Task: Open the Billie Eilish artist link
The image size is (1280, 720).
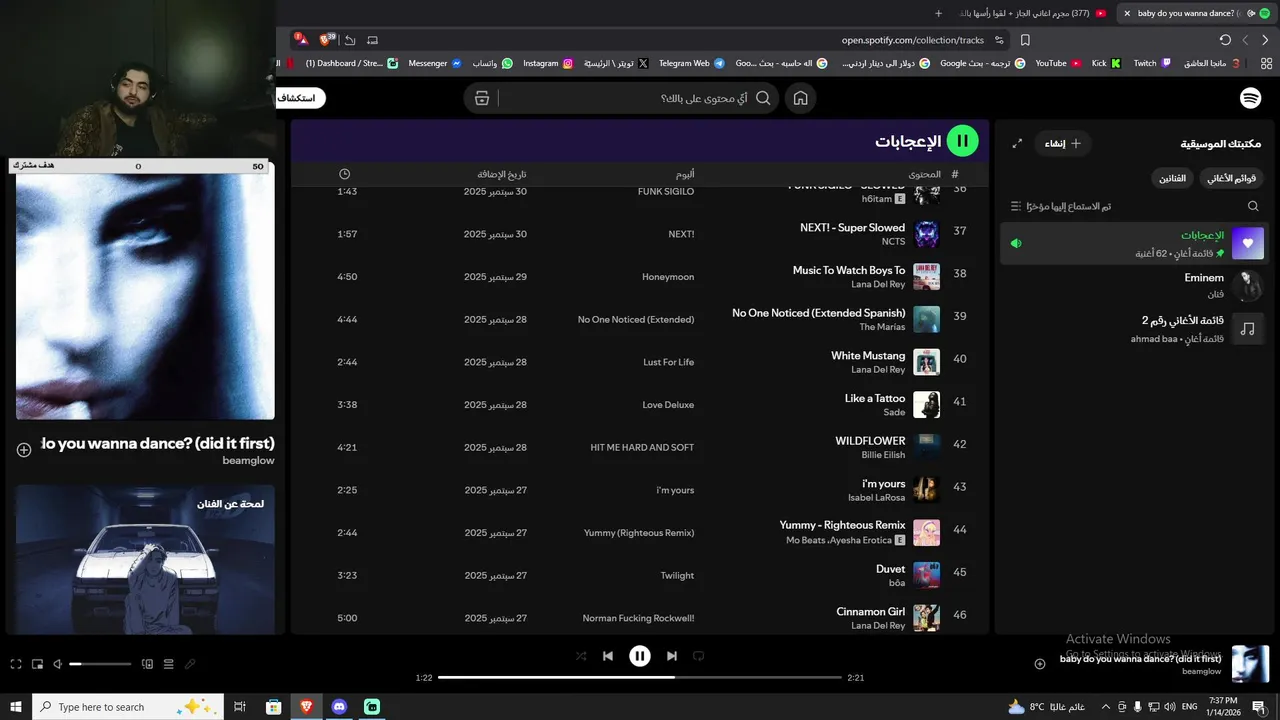Action: 883,455
